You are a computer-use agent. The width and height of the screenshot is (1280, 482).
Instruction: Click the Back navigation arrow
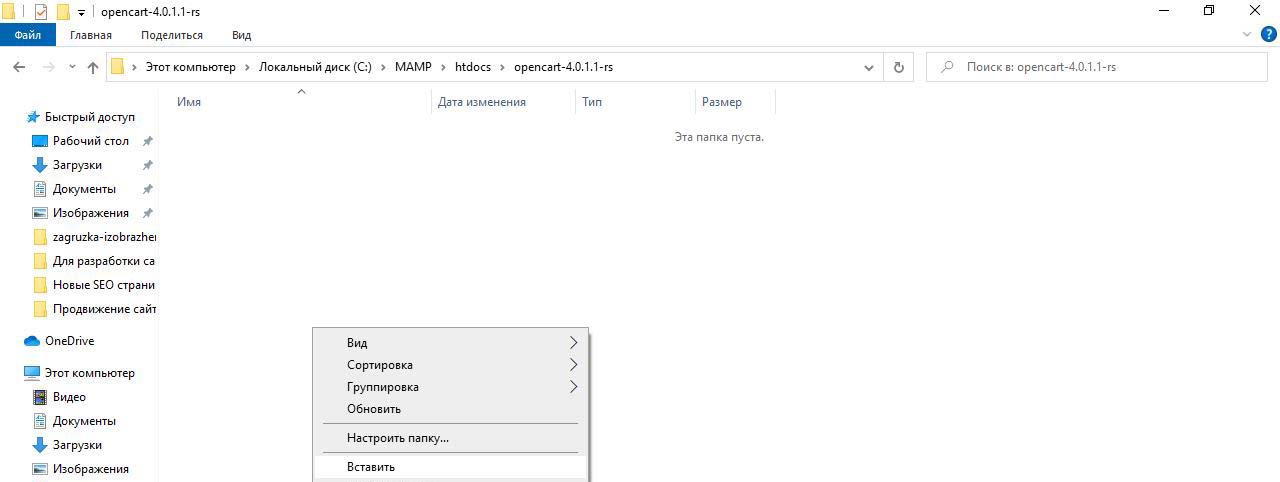18,67
